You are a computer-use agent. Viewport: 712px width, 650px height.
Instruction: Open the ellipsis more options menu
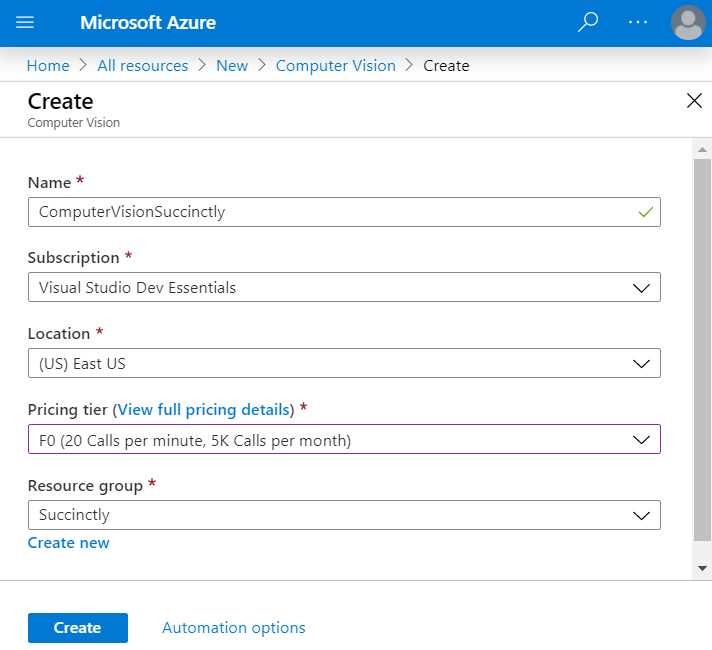click(638, 22)
